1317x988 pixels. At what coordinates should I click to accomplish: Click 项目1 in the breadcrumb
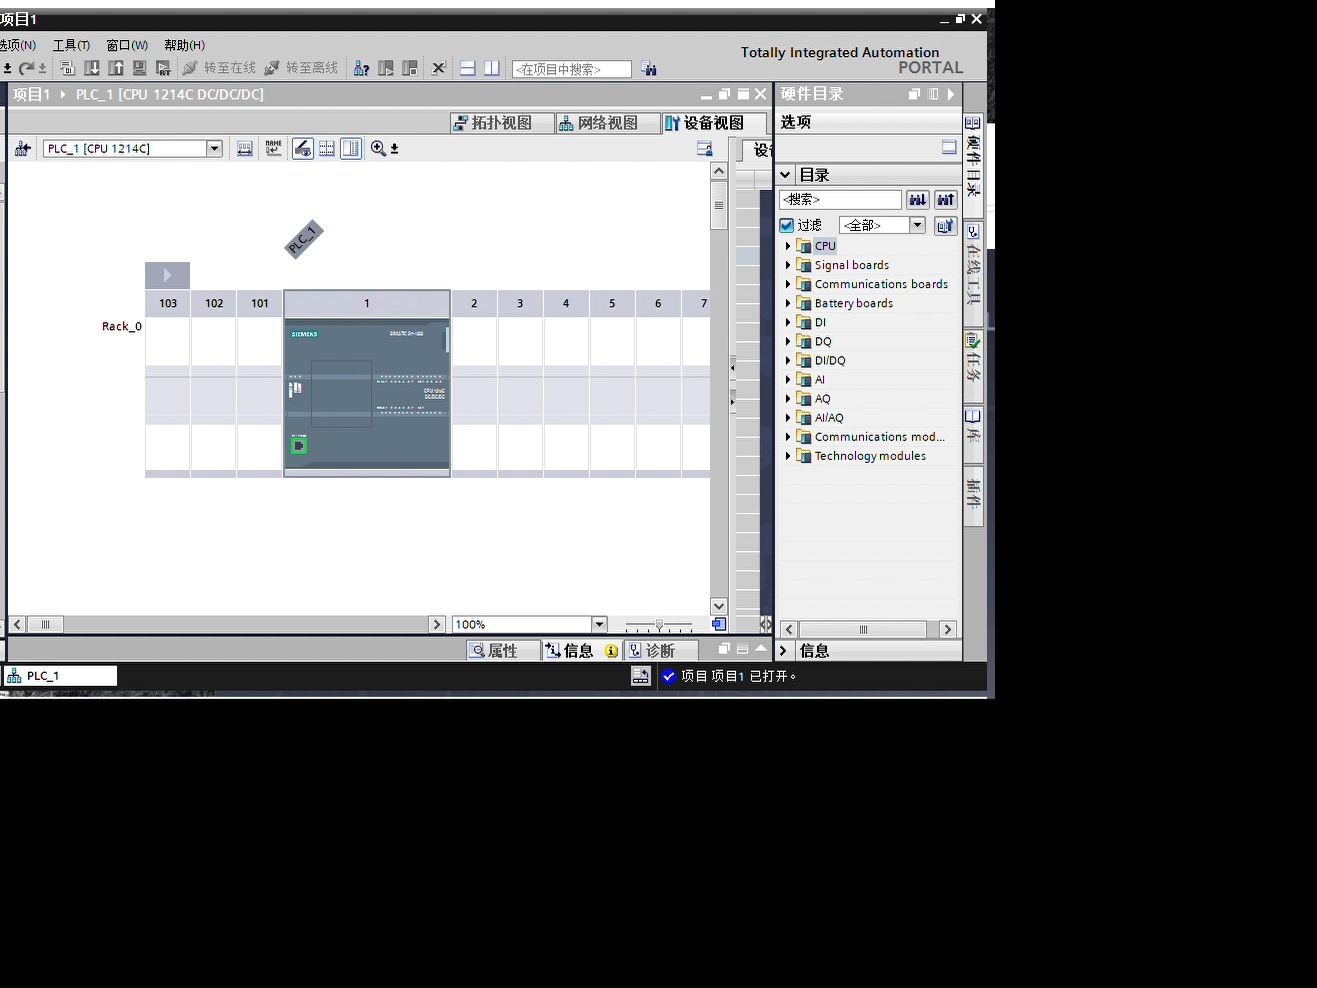31,94
